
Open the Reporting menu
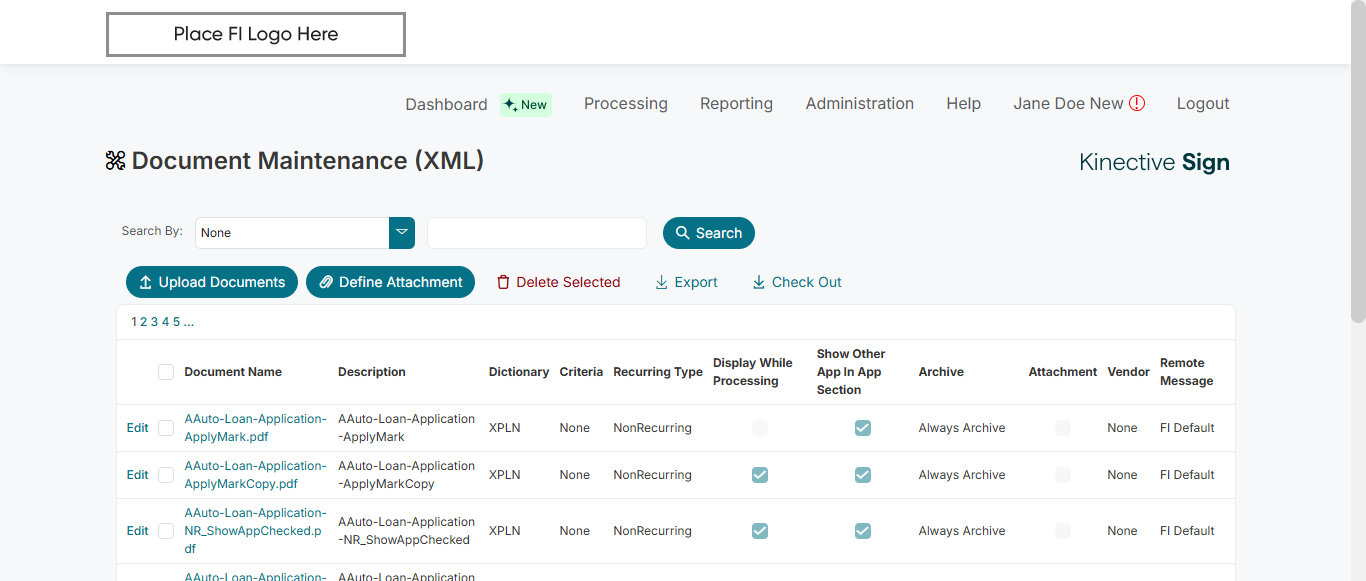(x=736, y=104)
